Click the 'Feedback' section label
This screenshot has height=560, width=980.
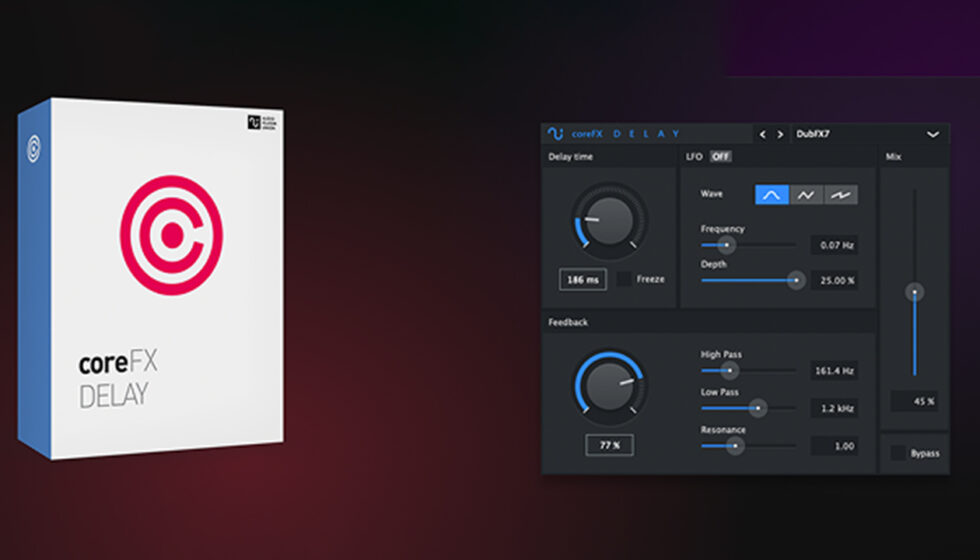pyautogui.click(x=568, y=322)
